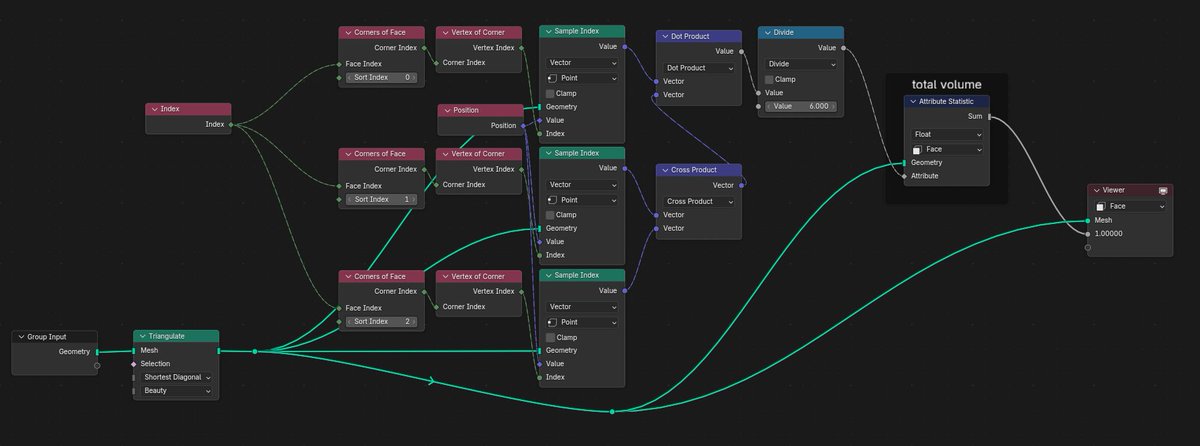Image resolution: width=1200 pixels, height=446 pixels.
Task: Click the Index node's output socket
Action: (x=231, y=125)
